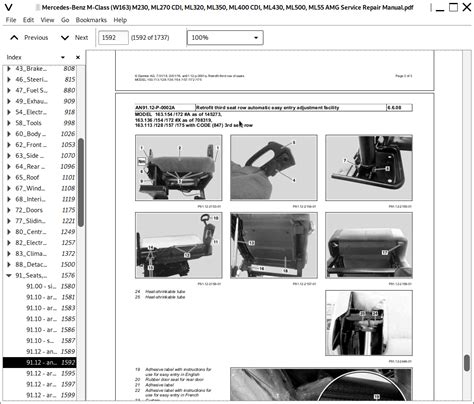Expand the 72_Doors section
This screenshot has height=404, width=474.
[x=9, y=210]
